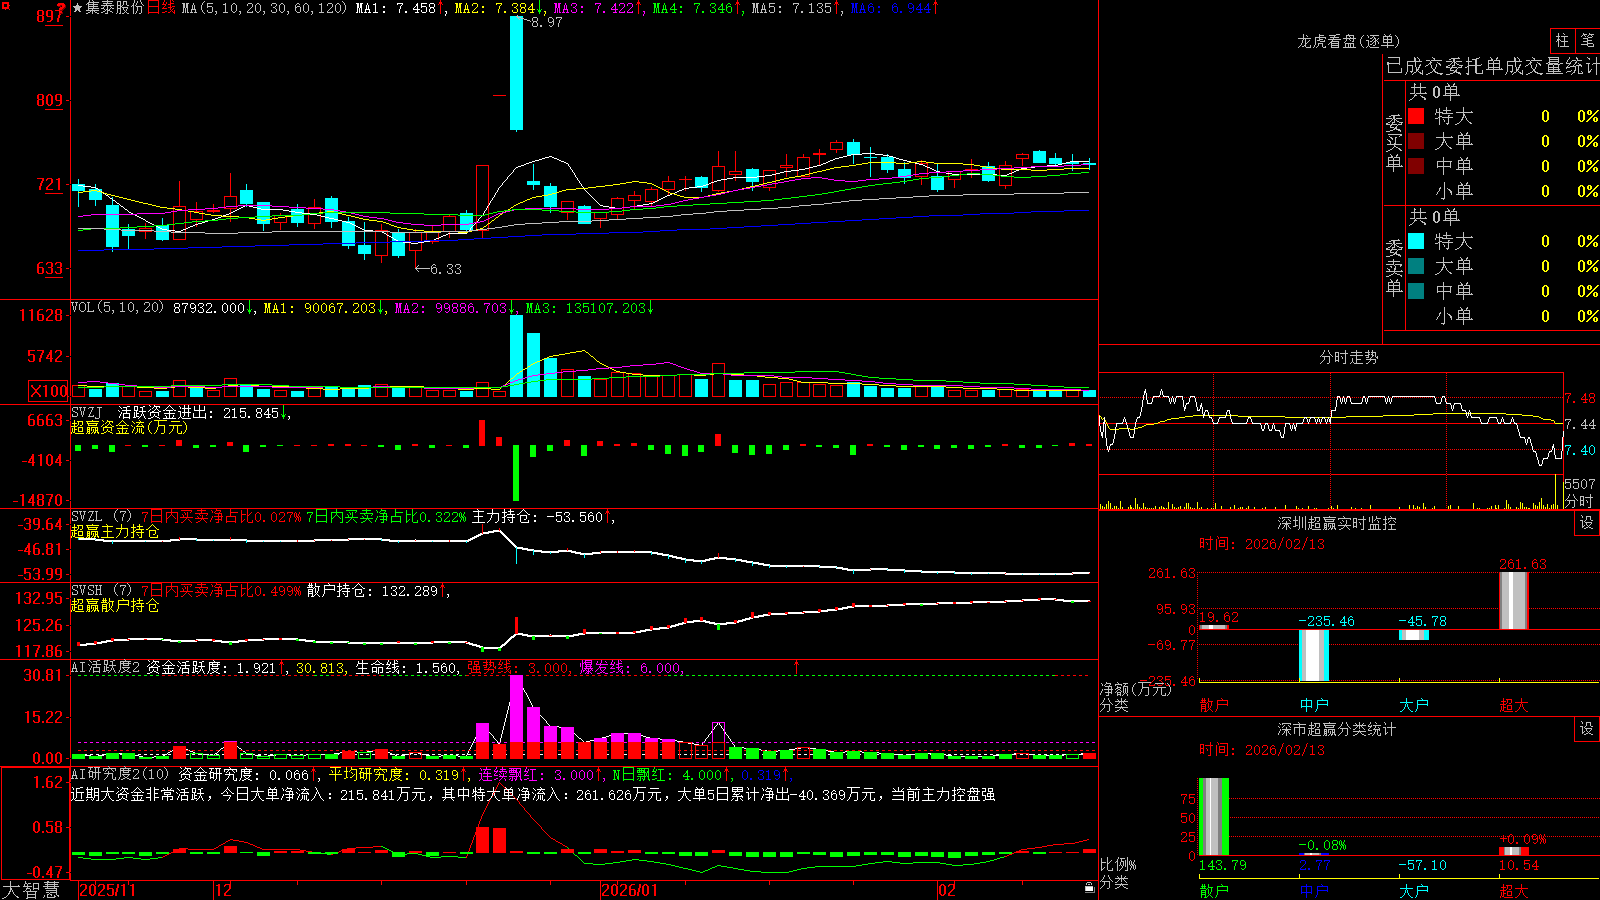The height and width of the screenshot is (900, 1600).
Task: Select the 分时走势 panel header
Action: point(1348,357)
